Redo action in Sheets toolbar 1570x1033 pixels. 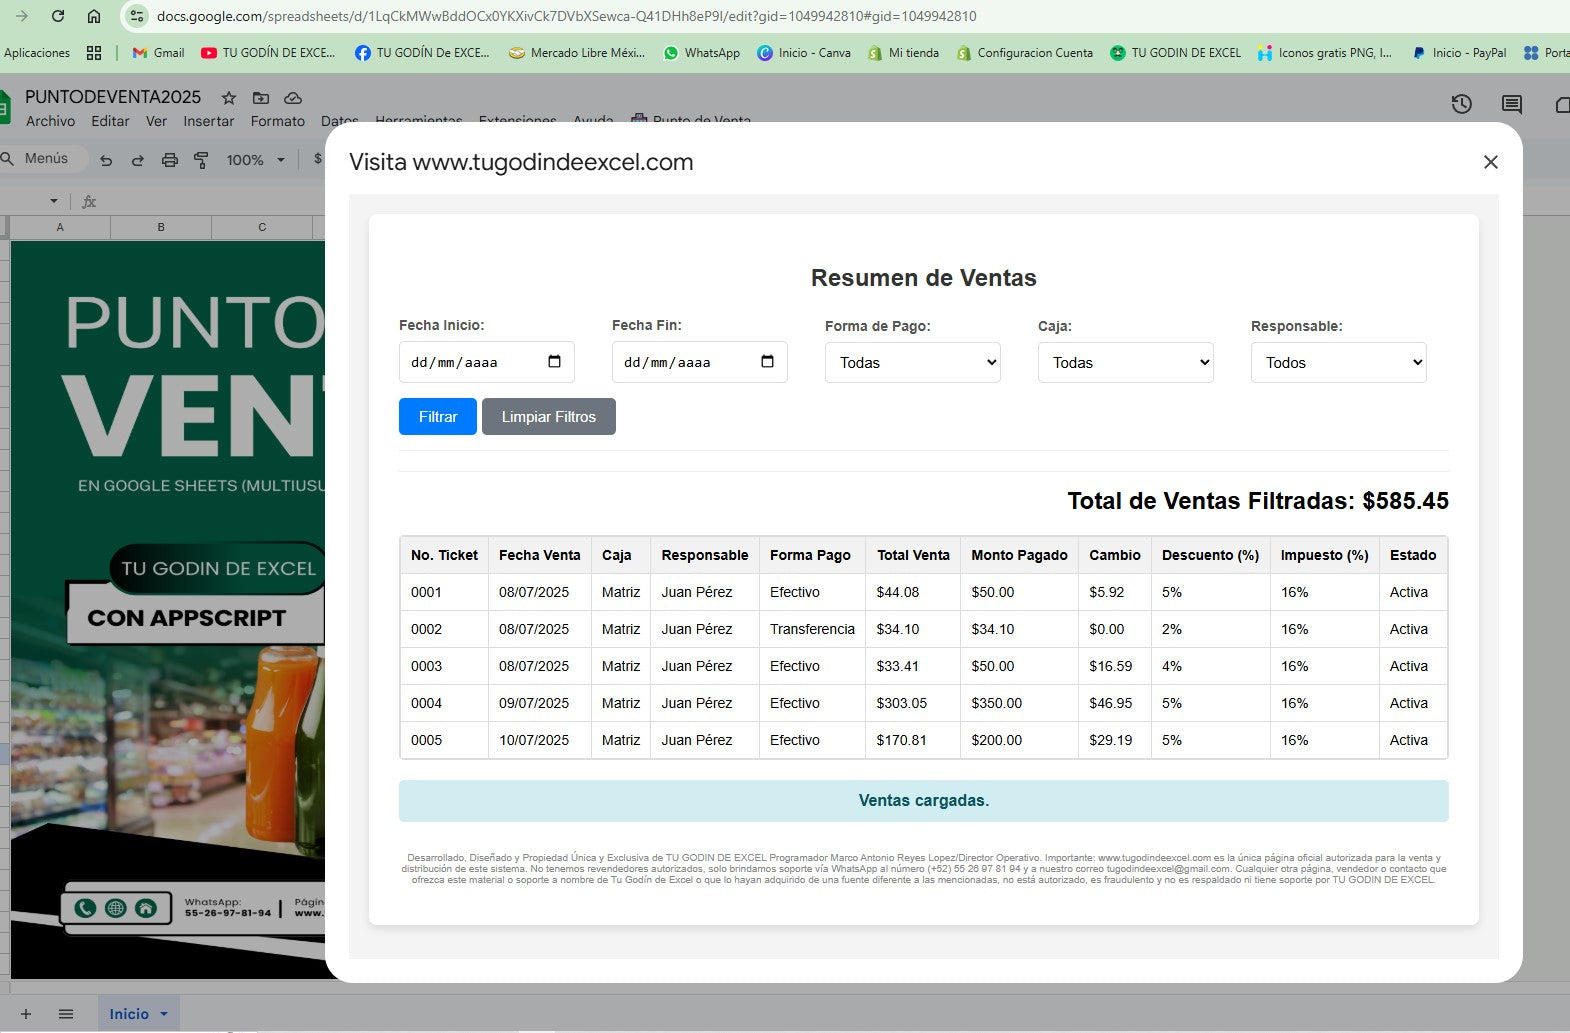(138, 160)
